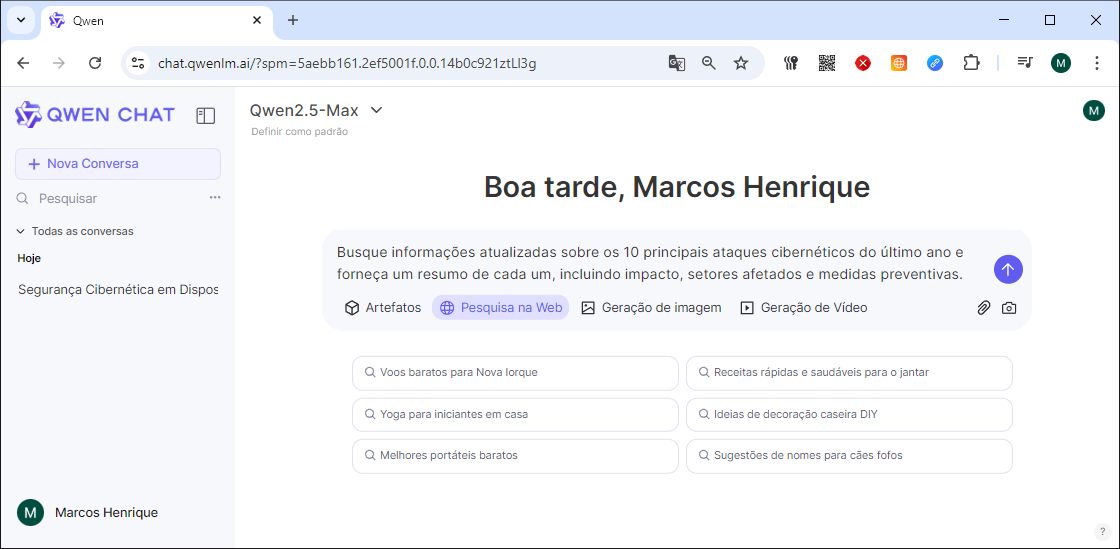1120x549 pixels.
Task: Open the media control playlist icon
Action: point(1025,63)
